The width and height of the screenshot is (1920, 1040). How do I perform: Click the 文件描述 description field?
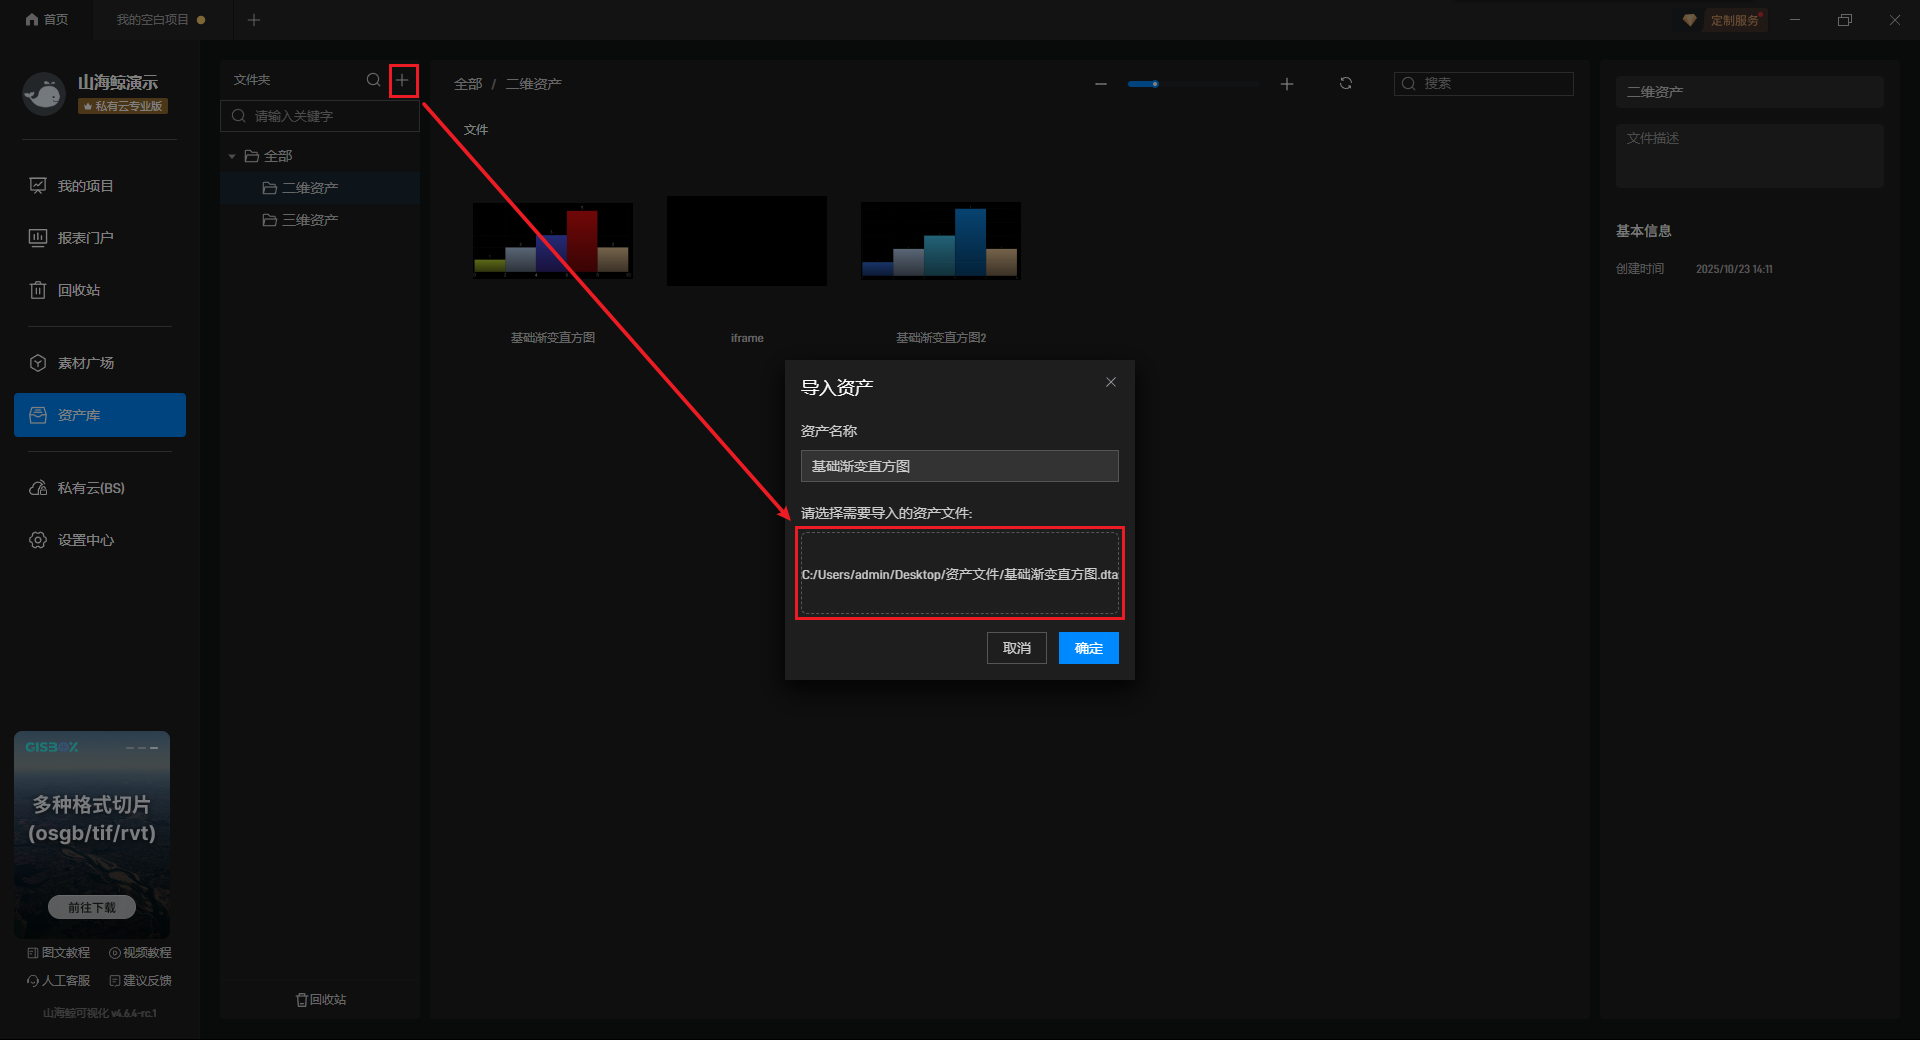pyautogui.click(x=1750, y=156)
